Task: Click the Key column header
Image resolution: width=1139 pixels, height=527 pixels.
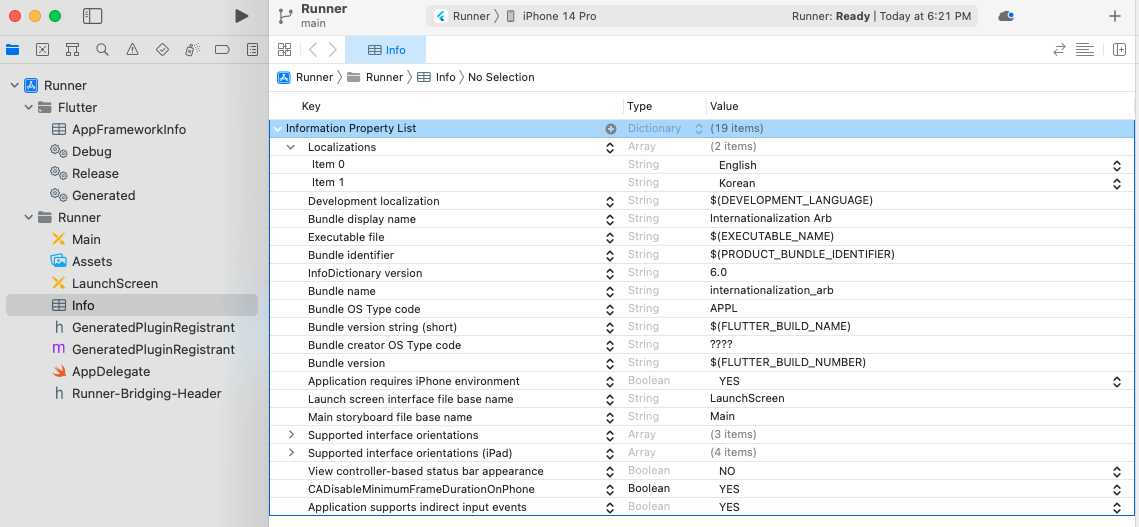Action: [311, 106]
